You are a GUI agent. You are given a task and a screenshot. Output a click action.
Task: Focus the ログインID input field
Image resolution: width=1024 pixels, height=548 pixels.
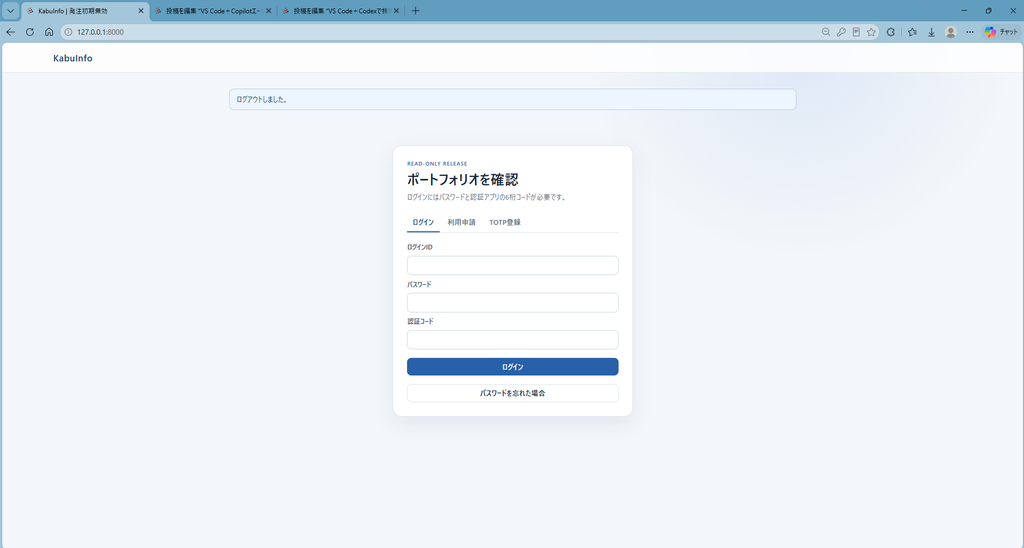[x=513, y=265]
